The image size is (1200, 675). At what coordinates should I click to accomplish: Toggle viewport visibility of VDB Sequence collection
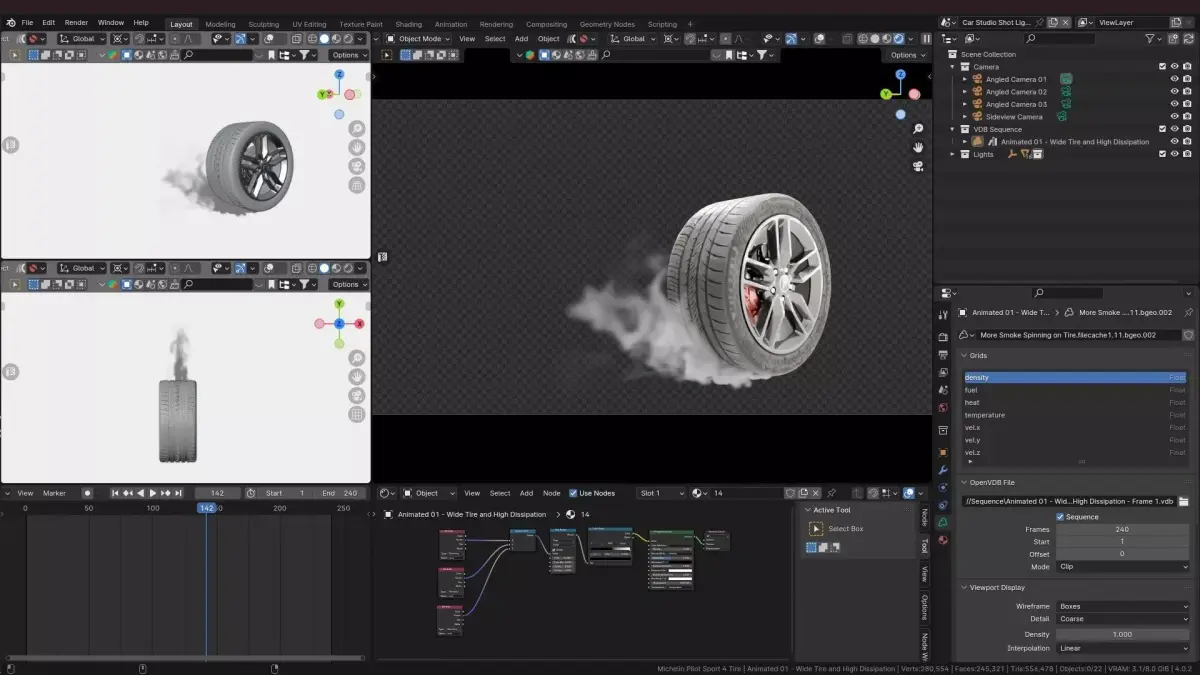coord(1174,129)
